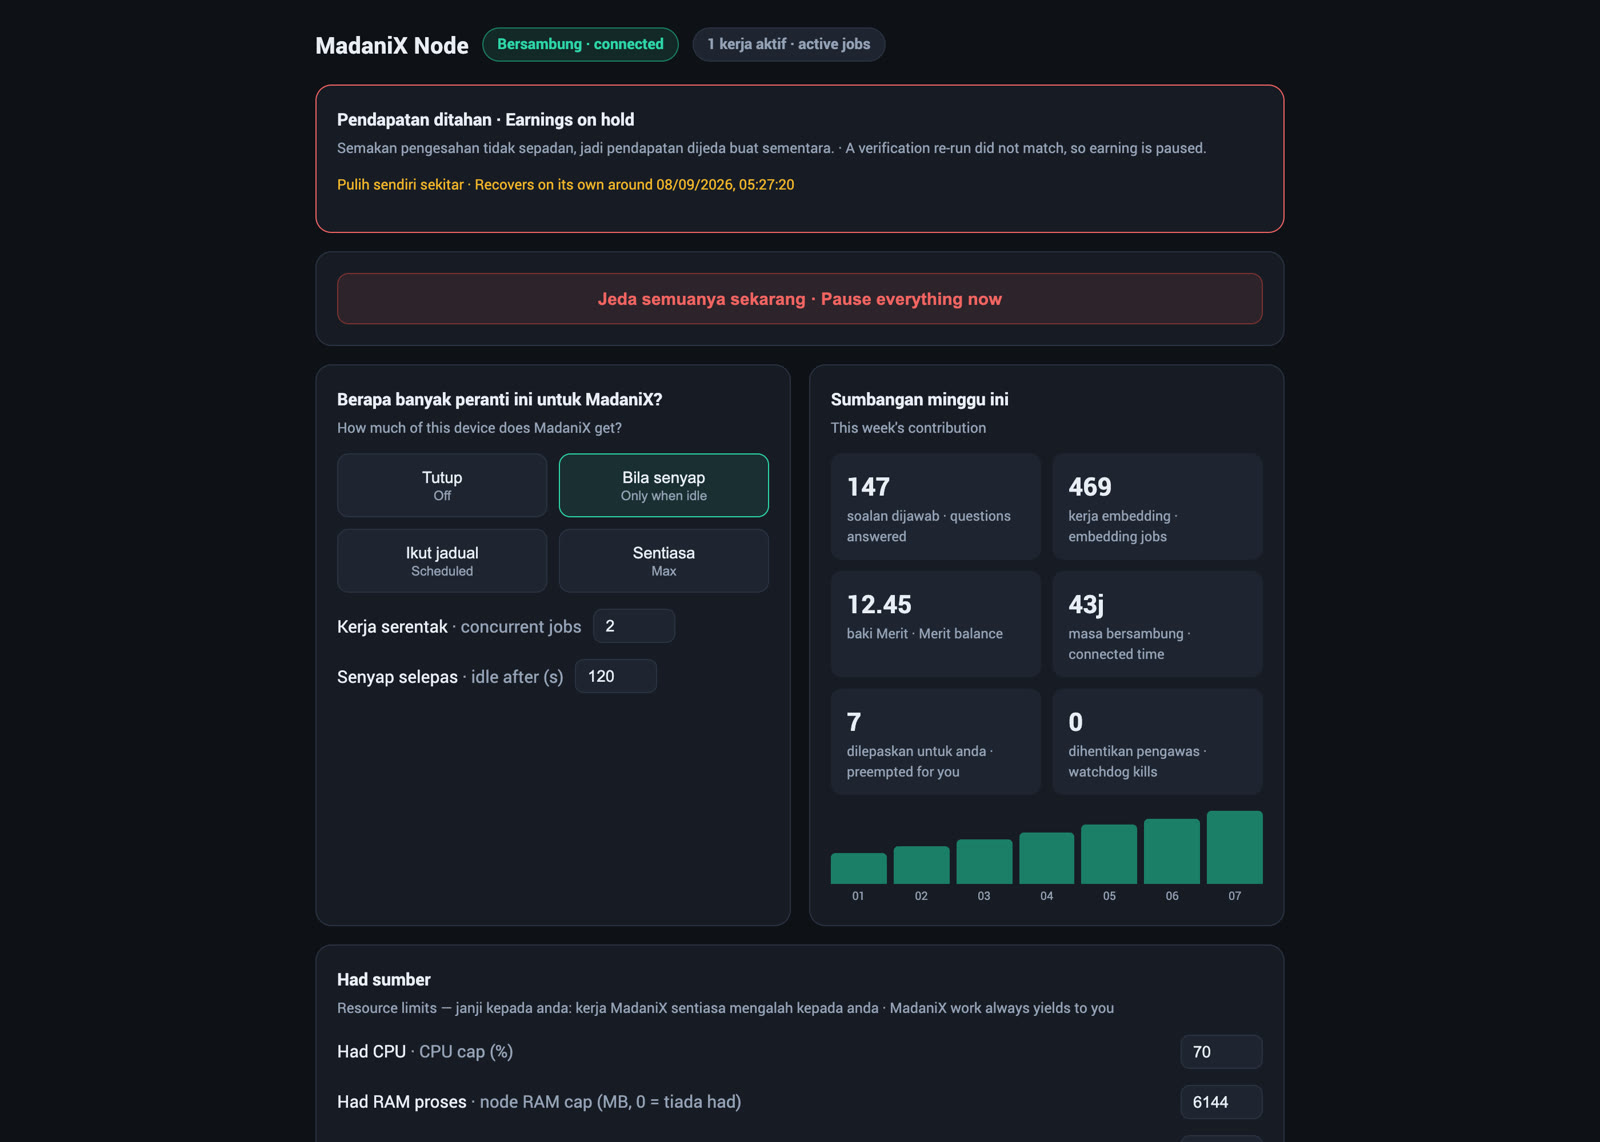1600x1142 pixels.
Task: Edit the node RAM cap field
Action: [x=1221, y=1102]
